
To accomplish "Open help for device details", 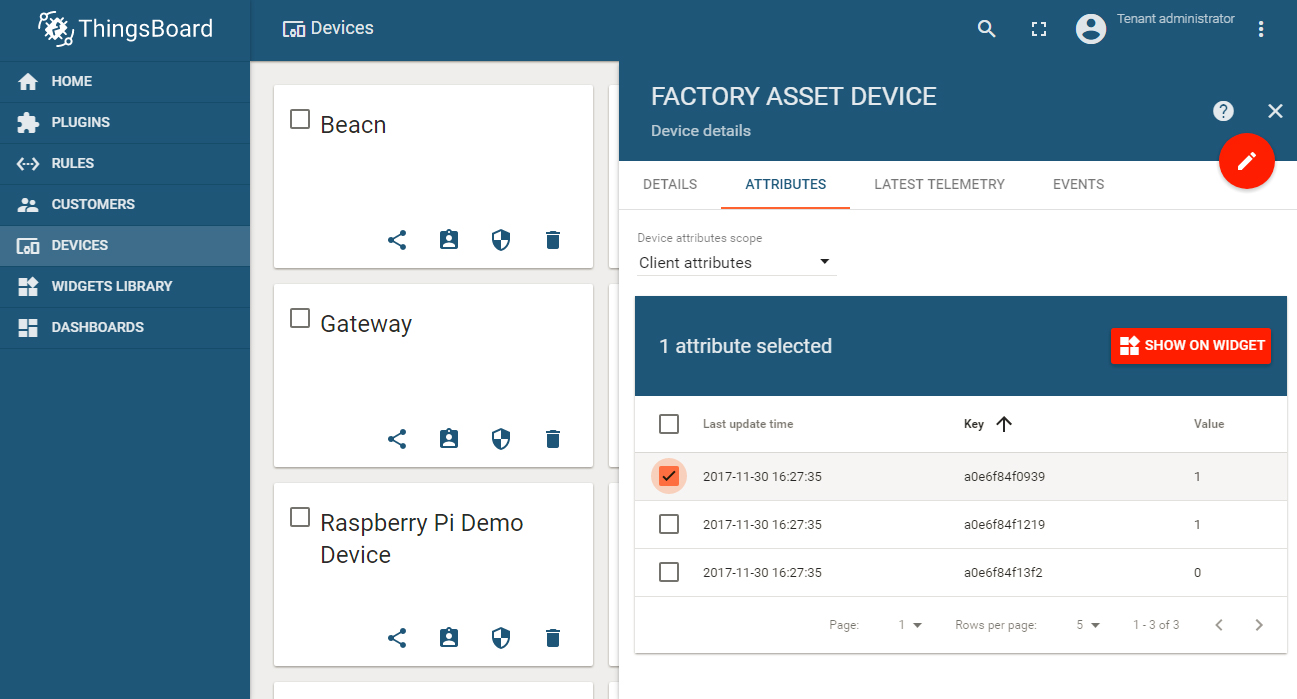I will point(1223,111).
